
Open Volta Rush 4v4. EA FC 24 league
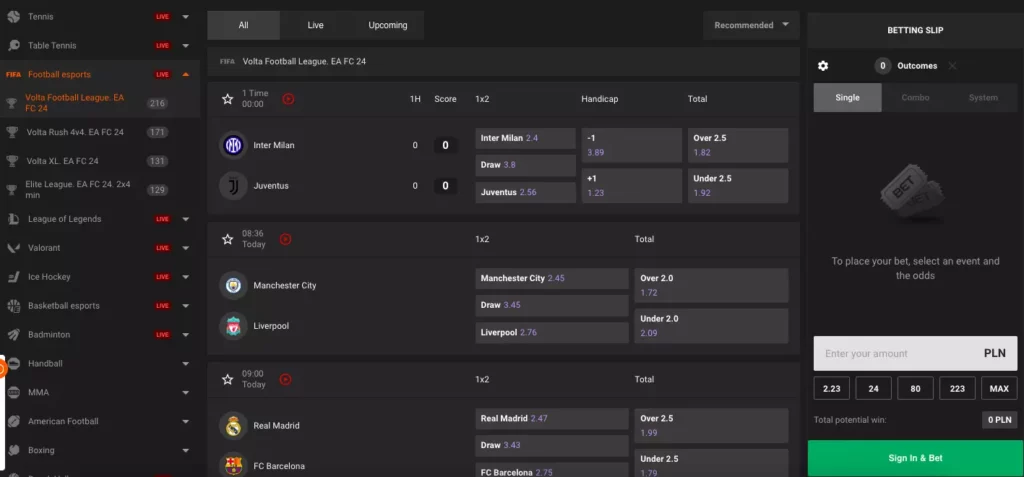pos(100,132)
